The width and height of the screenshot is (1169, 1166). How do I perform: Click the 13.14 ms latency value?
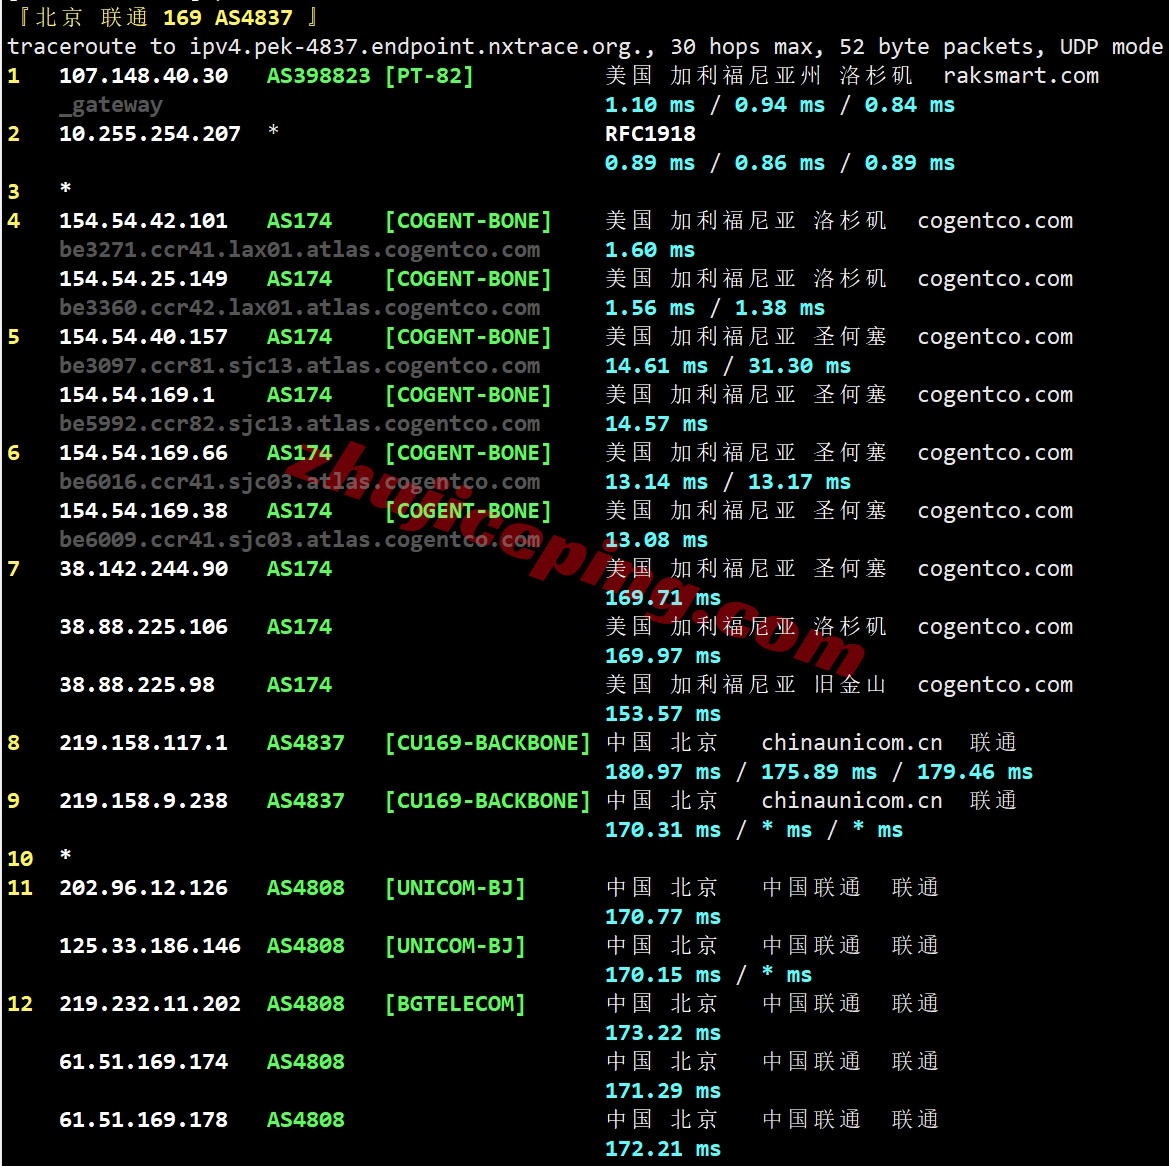tap(657, 482)
